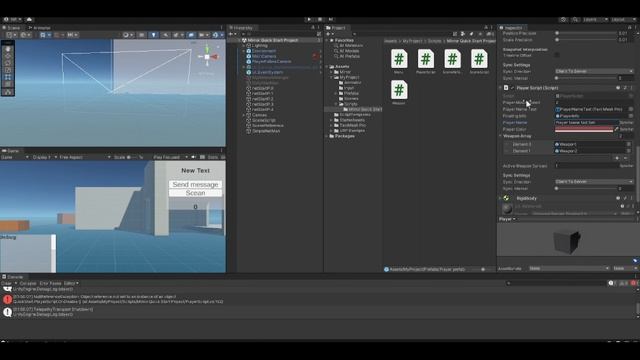640x360 pixels.
Task: Toggle Game view mute audio
Action: [193, 157]
